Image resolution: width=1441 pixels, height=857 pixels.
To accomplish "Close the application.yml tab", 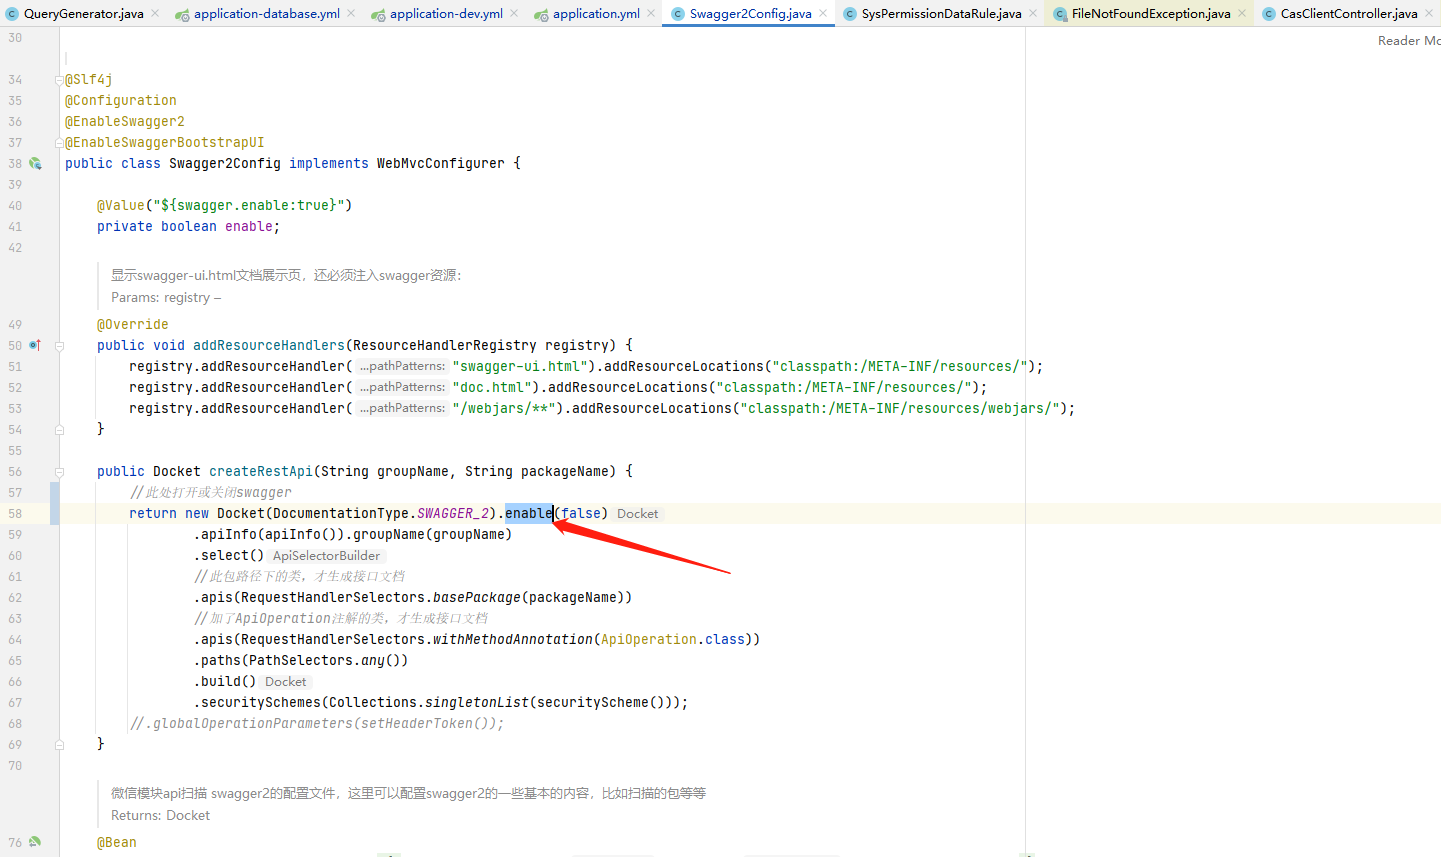I will (x=650, y=13).
